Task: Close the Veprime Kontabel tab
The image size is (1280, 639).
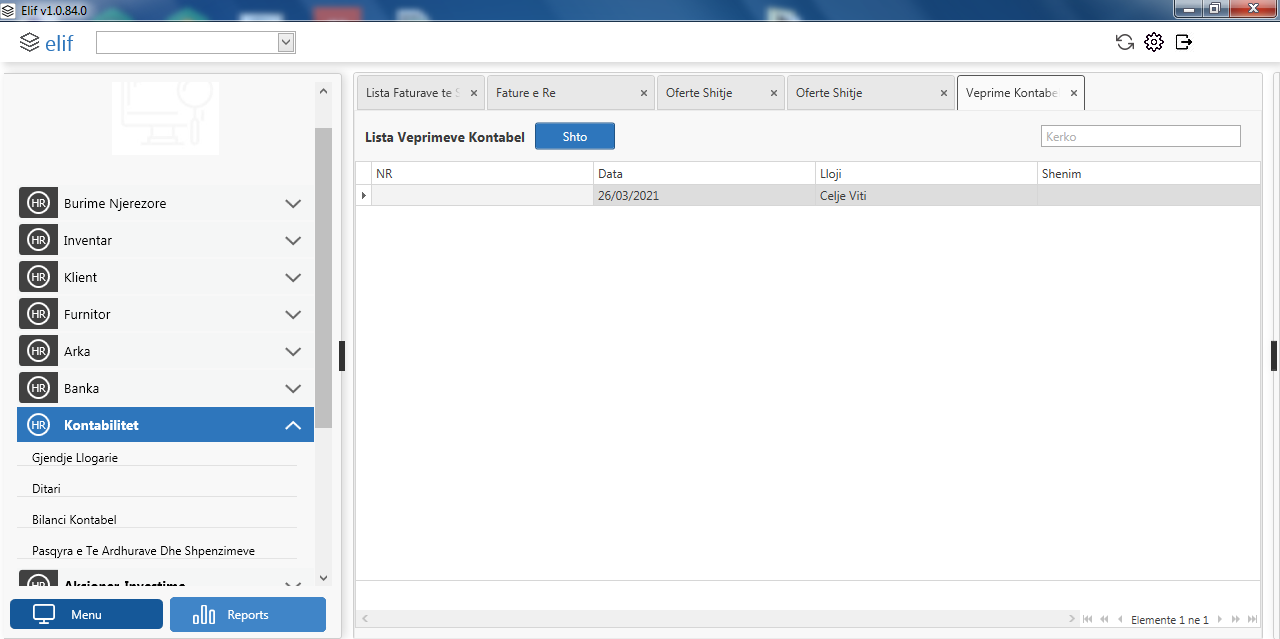Action: coord(1074,93)
